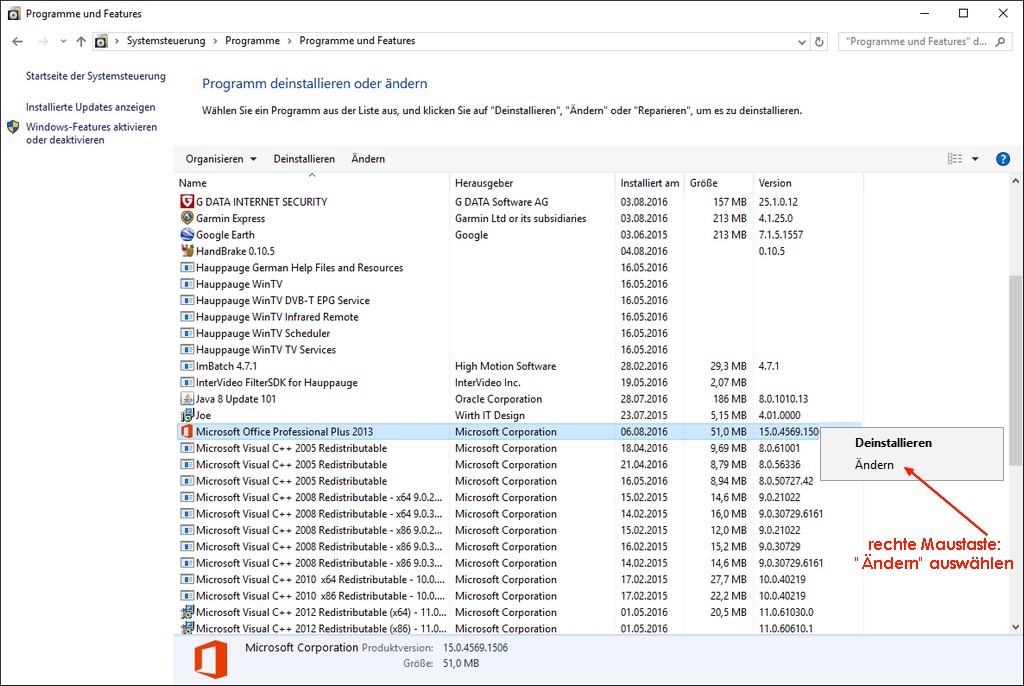Click the G DATA Internet Security program icon

click(x=187, y=201)
